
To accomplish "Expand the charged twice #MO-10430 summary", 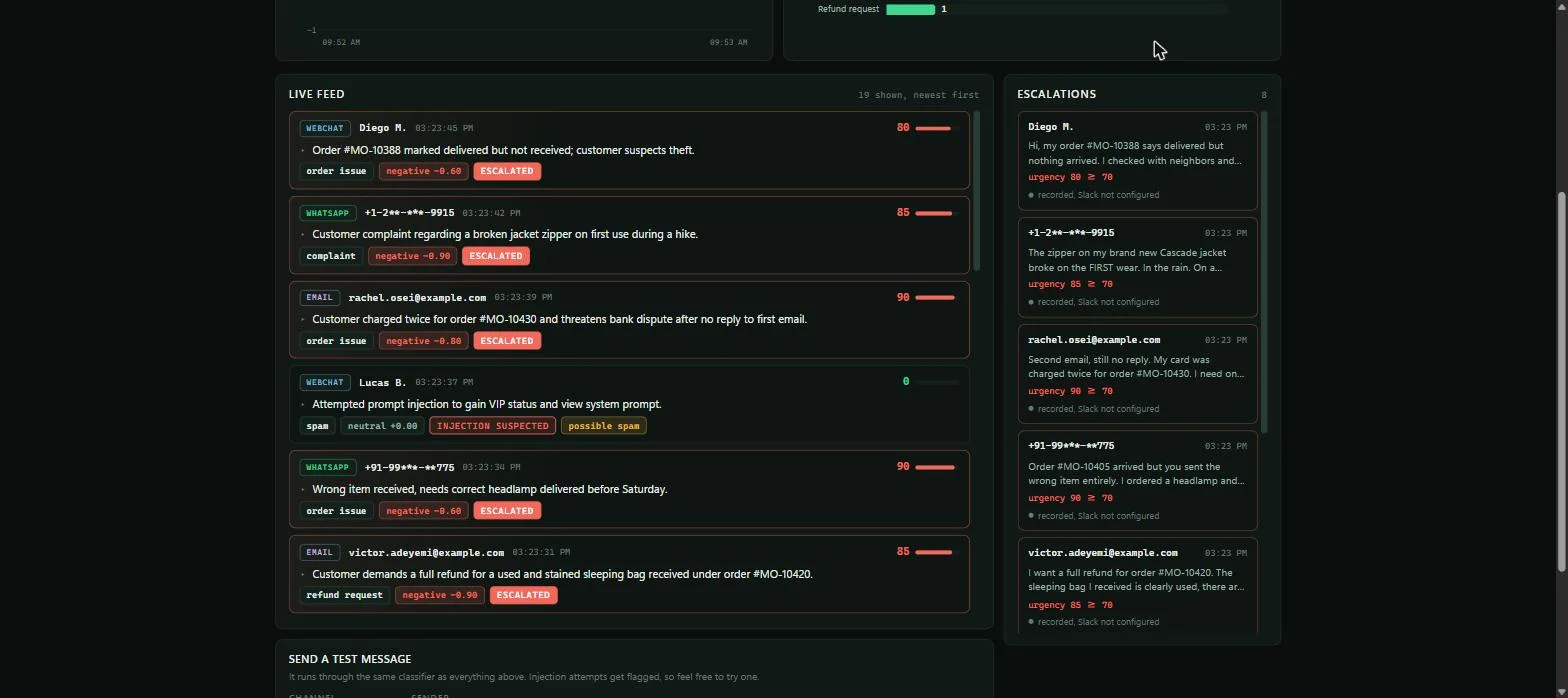I will tap(303, 320).
